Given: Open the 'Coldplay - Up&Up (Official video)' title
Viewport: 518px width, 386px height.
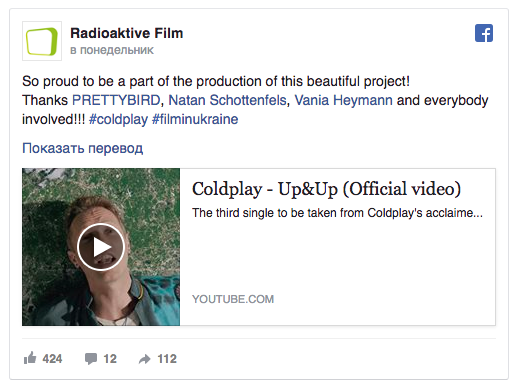Looking at the screenshot, I should tap(326, 189).
